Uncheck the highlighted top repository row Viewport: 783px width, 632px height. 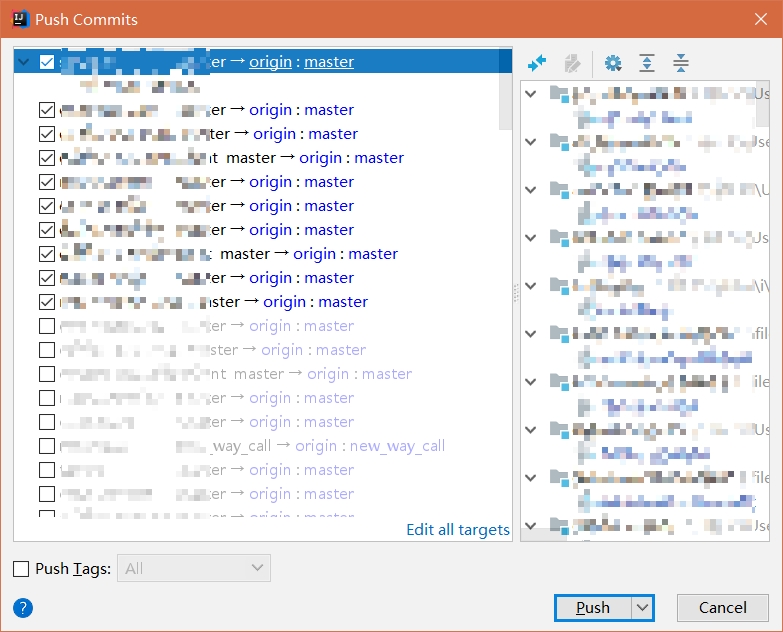coord(47,62)
